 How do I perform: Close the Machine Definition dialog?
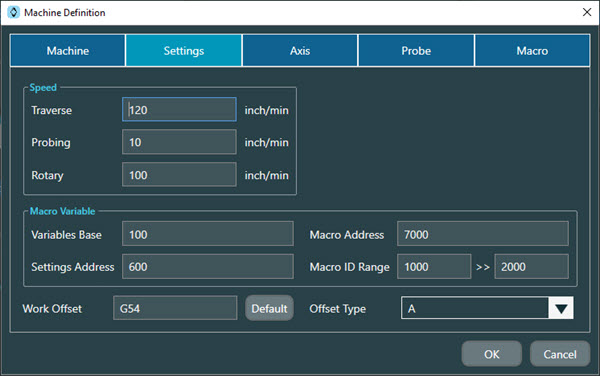tap(587, 12)
